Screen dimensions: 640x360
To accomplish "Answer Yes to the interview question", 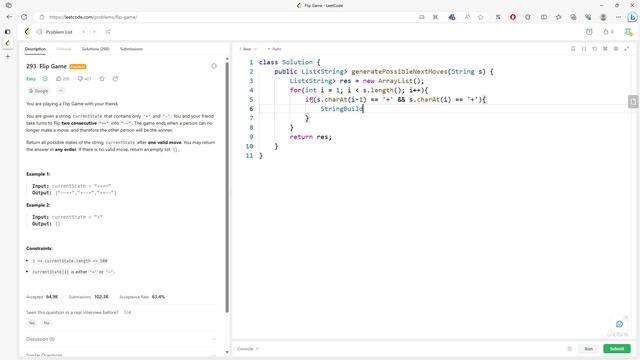I will tap(31, 323).
